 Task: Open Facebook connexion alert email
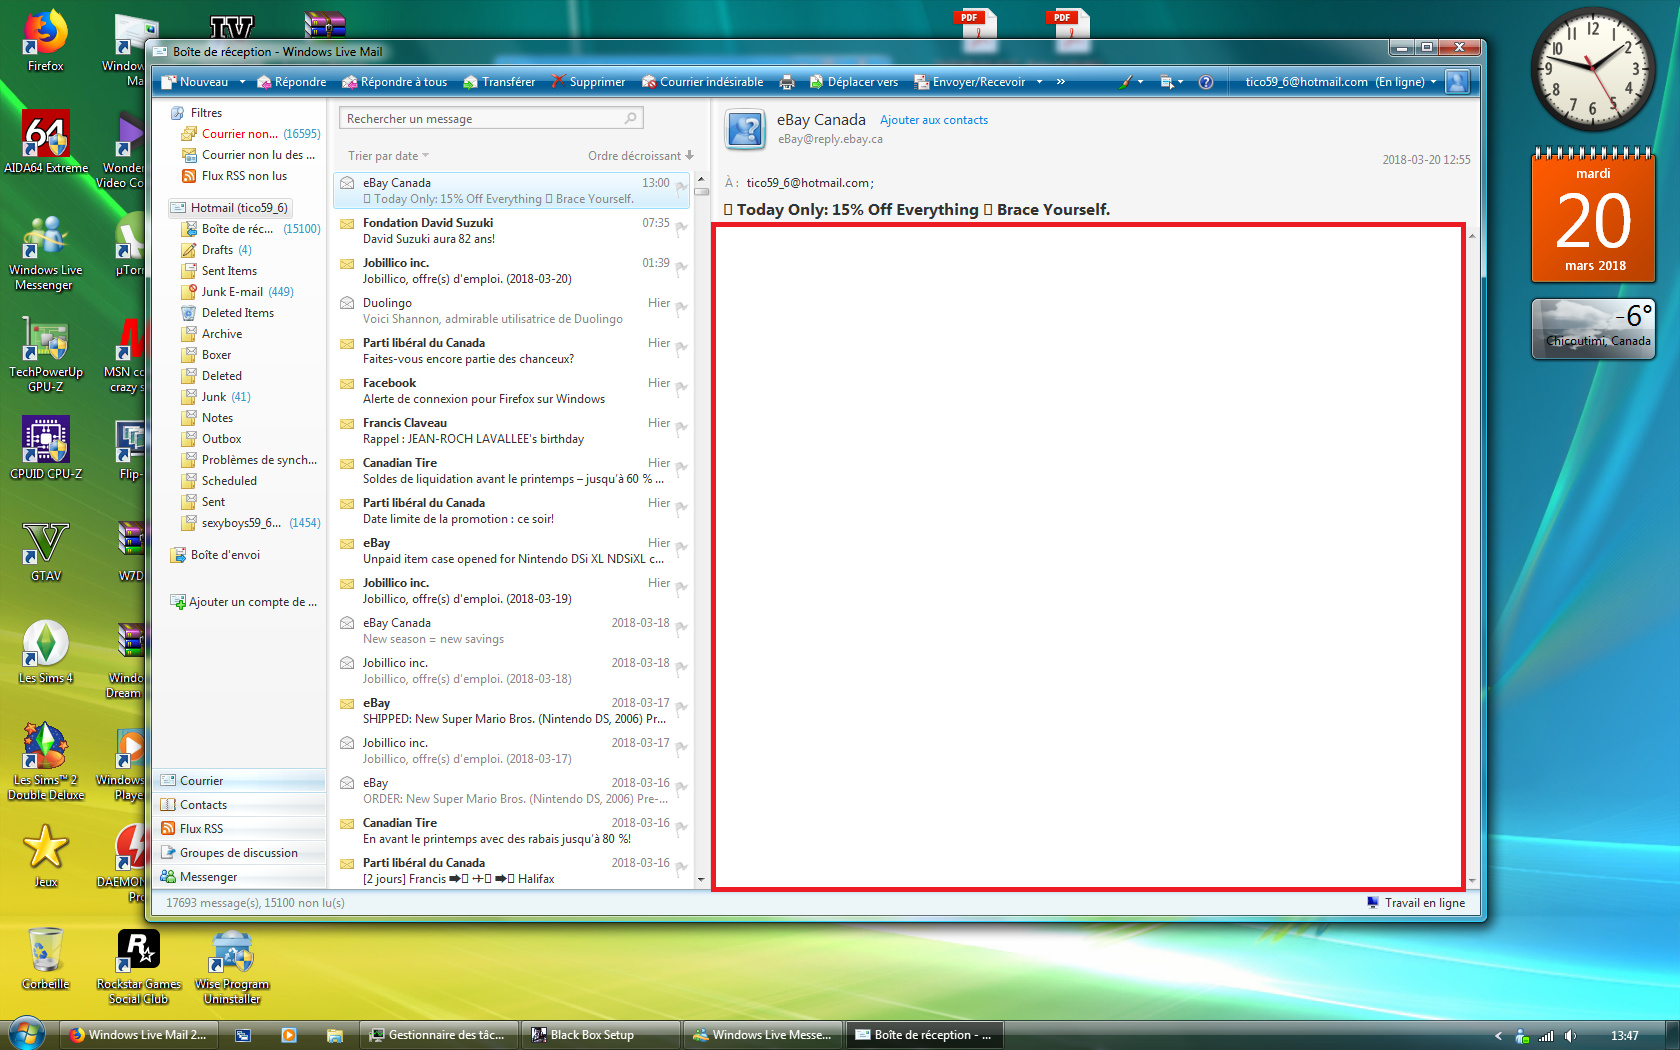click(512, 391)
